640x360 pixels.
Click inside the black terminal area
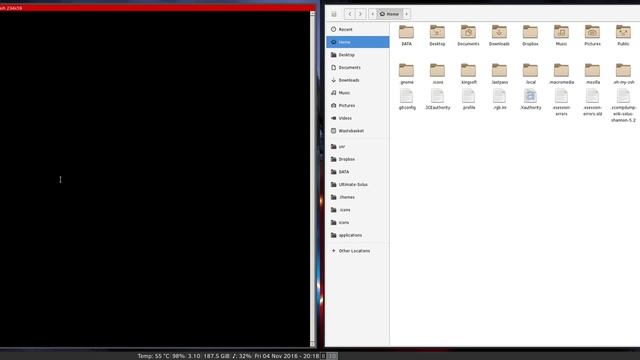tap(155, 179)
